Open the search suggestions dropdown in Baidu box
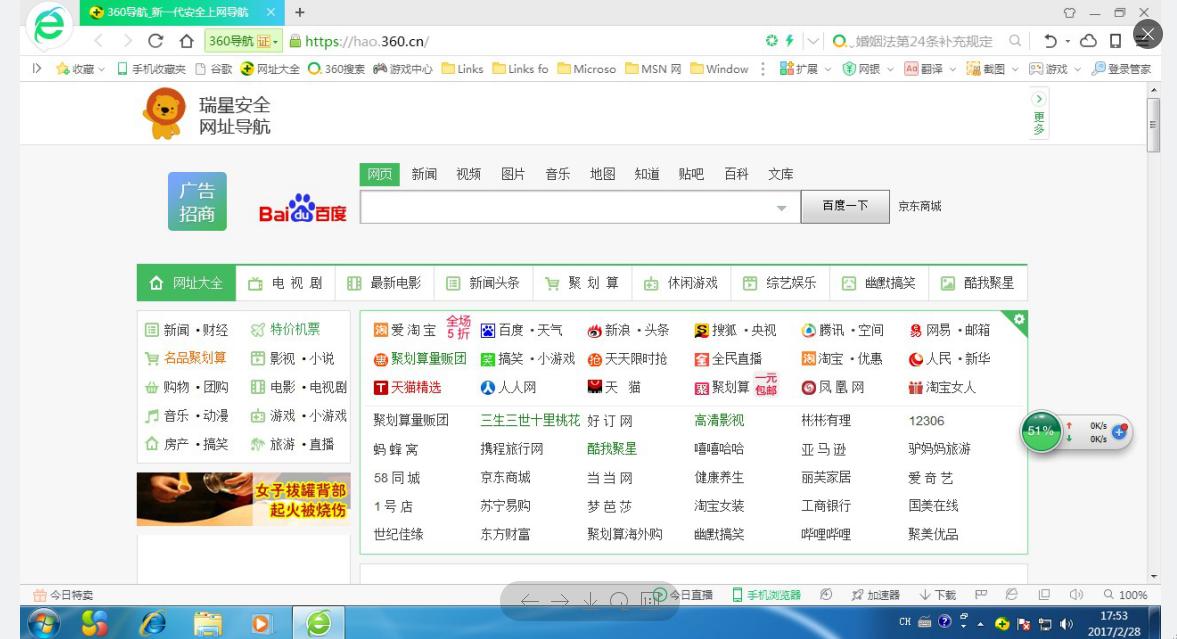This screenshot has width=1177, height=639. coord(784,206)
